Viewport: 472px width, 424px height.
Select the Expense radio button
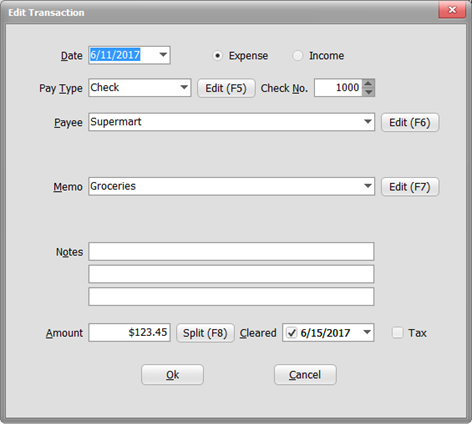pos(217,56)
